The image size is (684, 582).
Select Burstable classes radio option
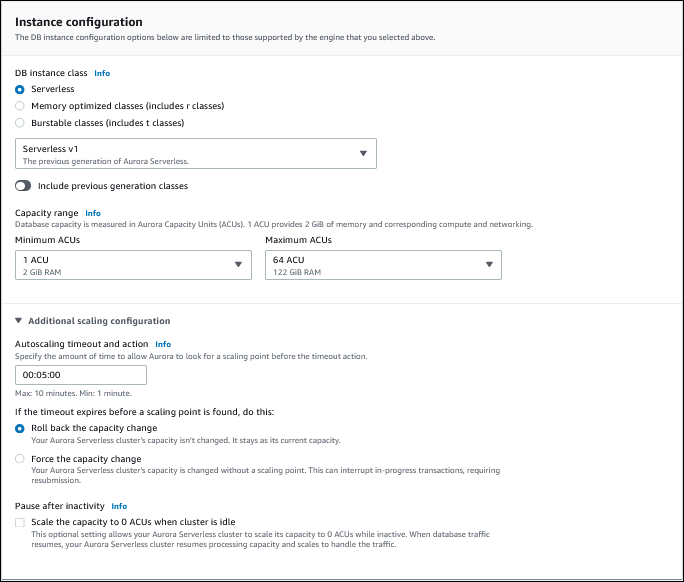(x=20, y=123)
